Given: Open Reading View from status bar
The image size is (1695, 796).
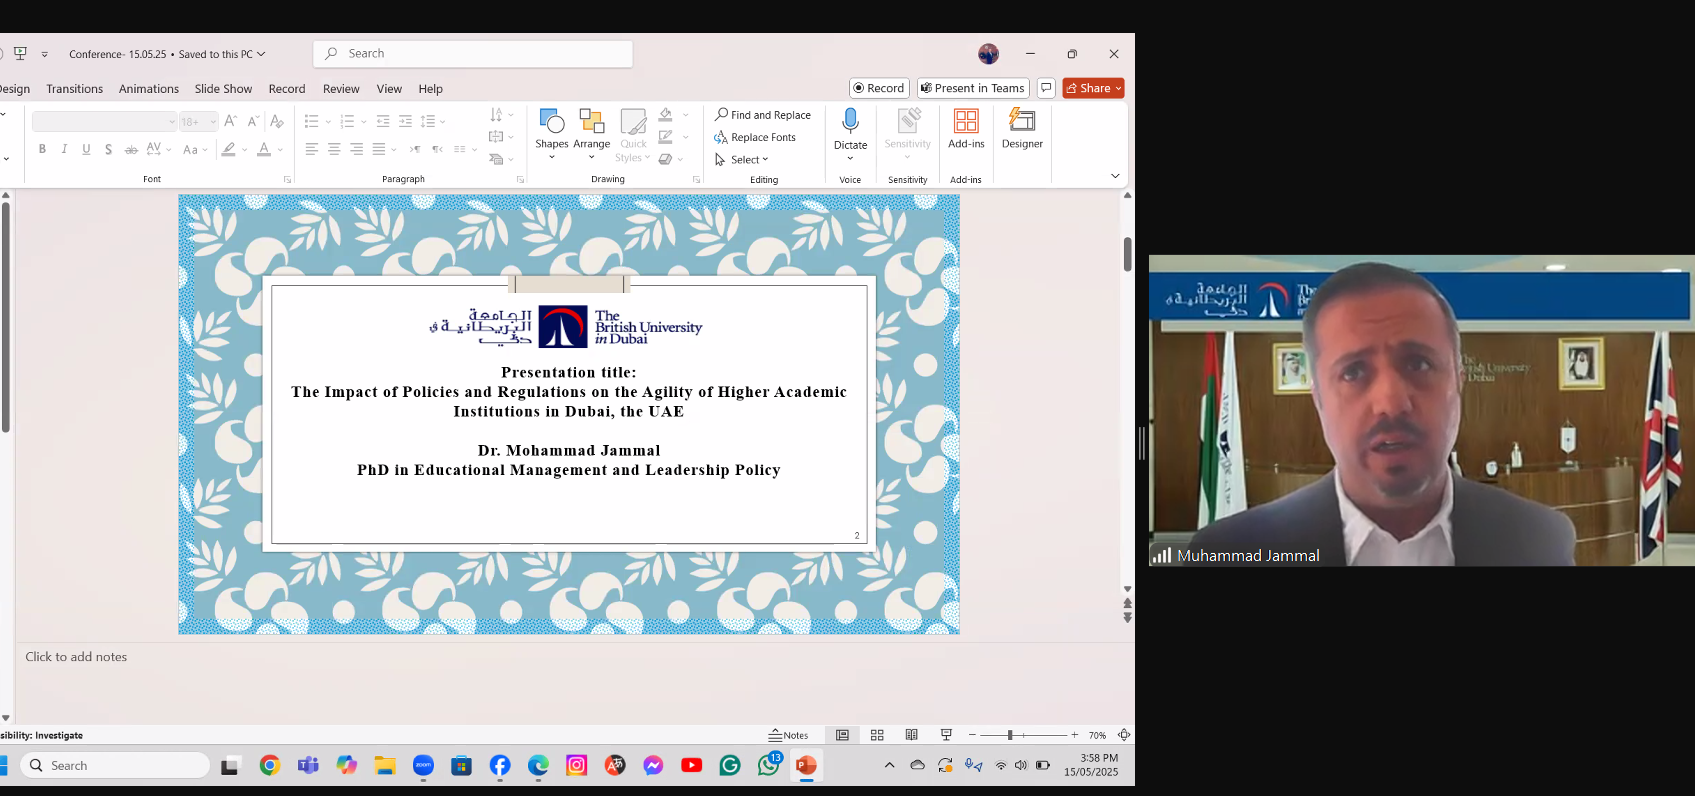Looking at the screenshot, I should 911,735.
